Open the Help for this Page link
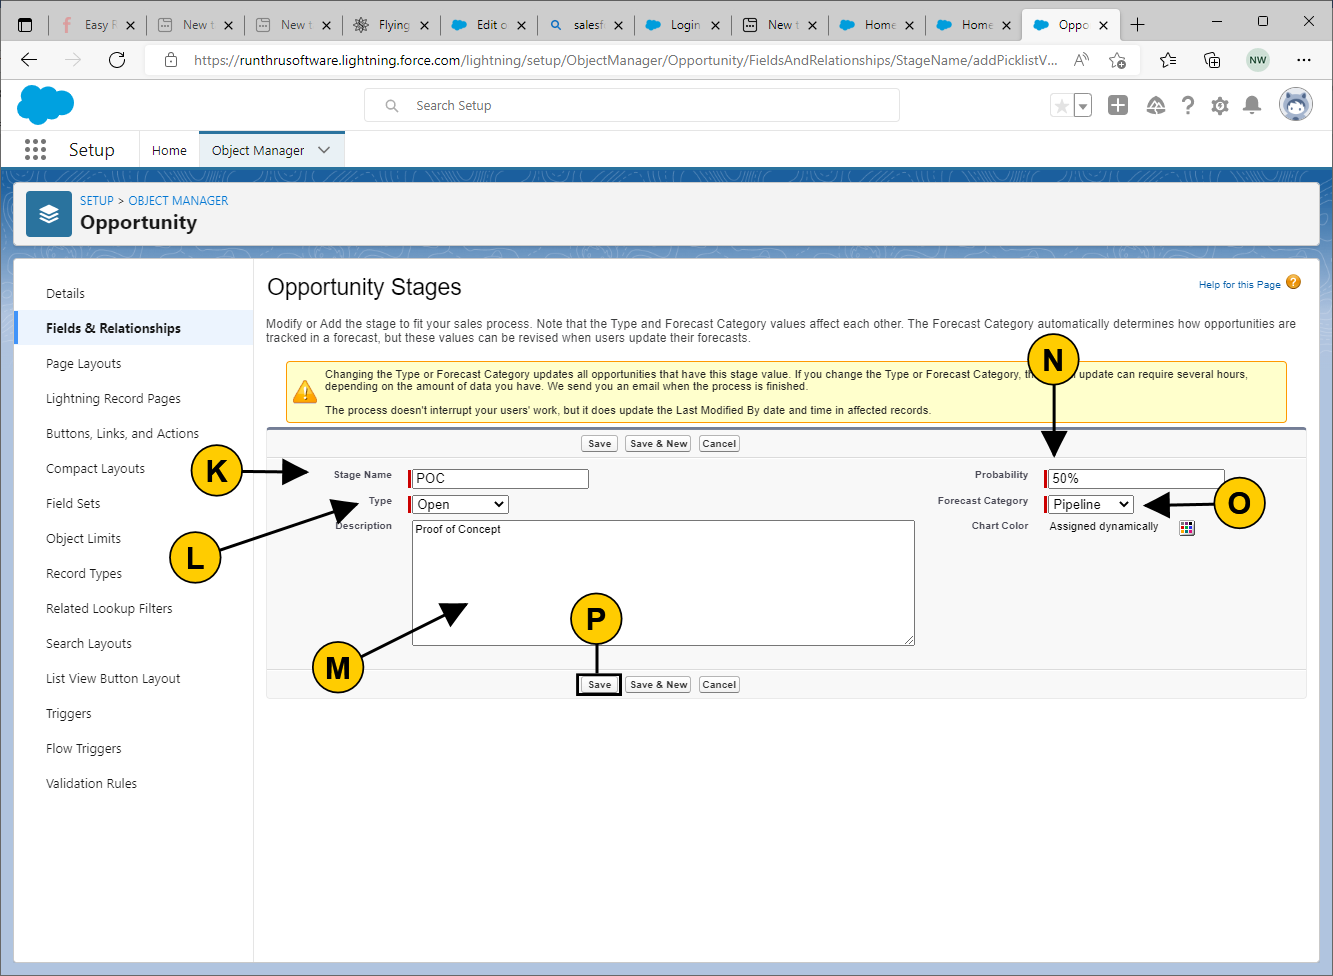Image resolution: width=1333 pixels, height=976 pixels. tap(1239, 285)
